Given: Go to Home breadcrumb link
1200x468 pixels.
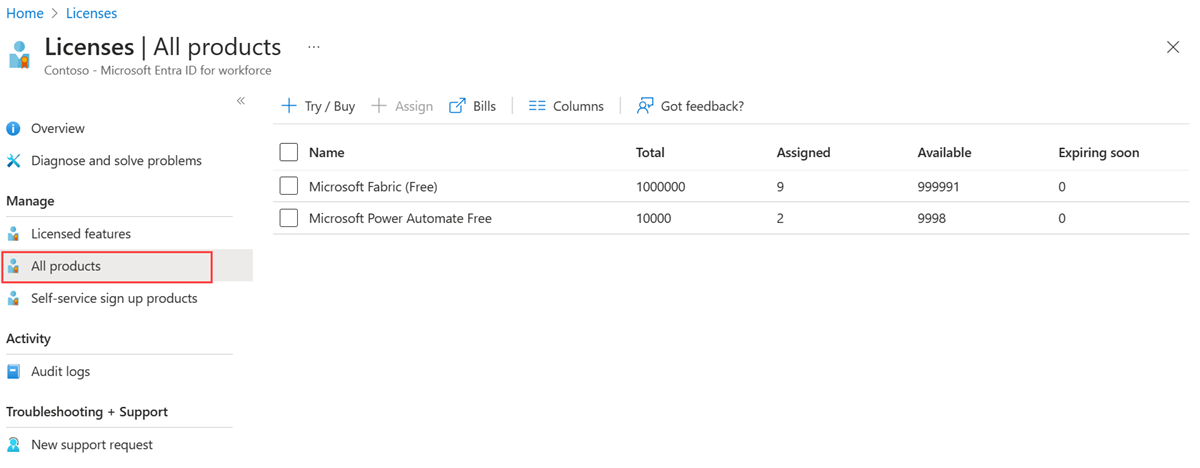Looking at the screenshot, I should coord(25,13).
